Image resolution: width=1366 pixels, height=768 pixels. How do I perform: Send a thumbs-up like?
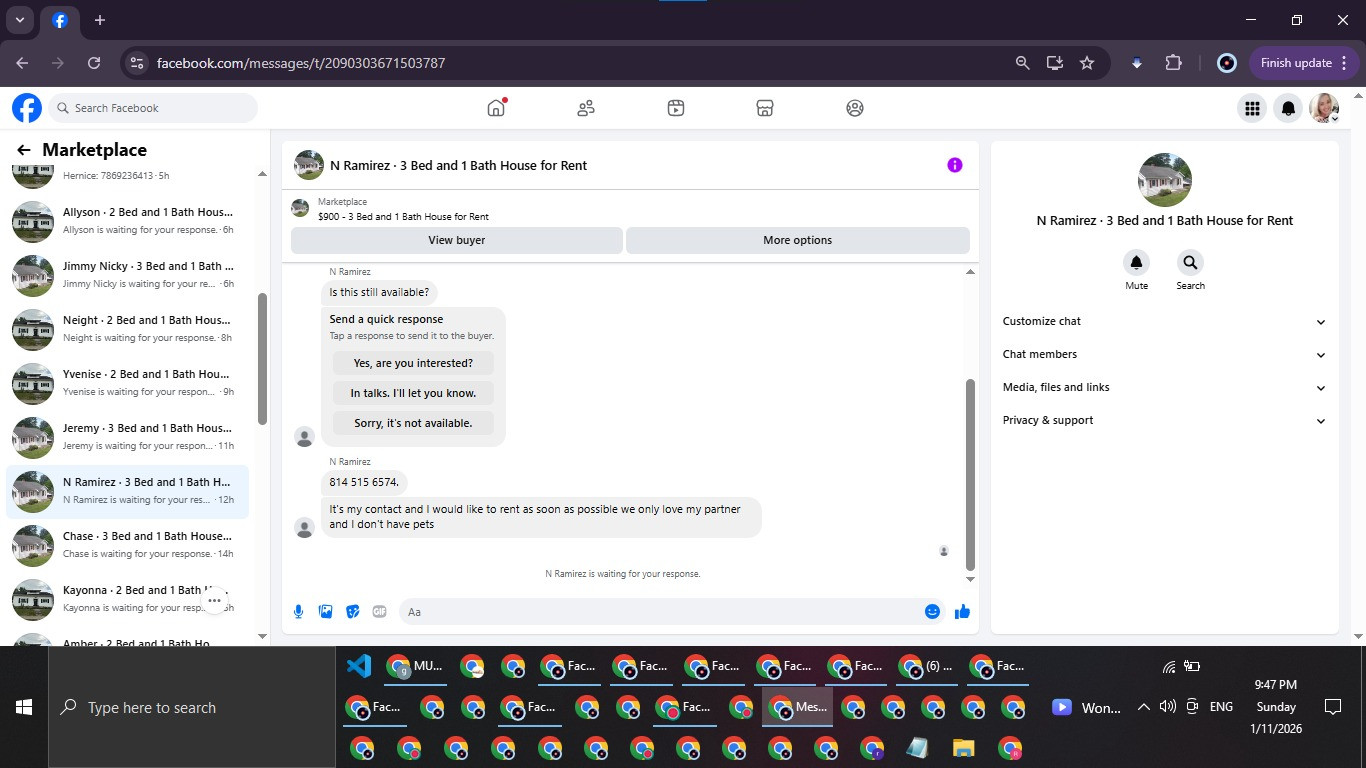[x=962, y=611]
